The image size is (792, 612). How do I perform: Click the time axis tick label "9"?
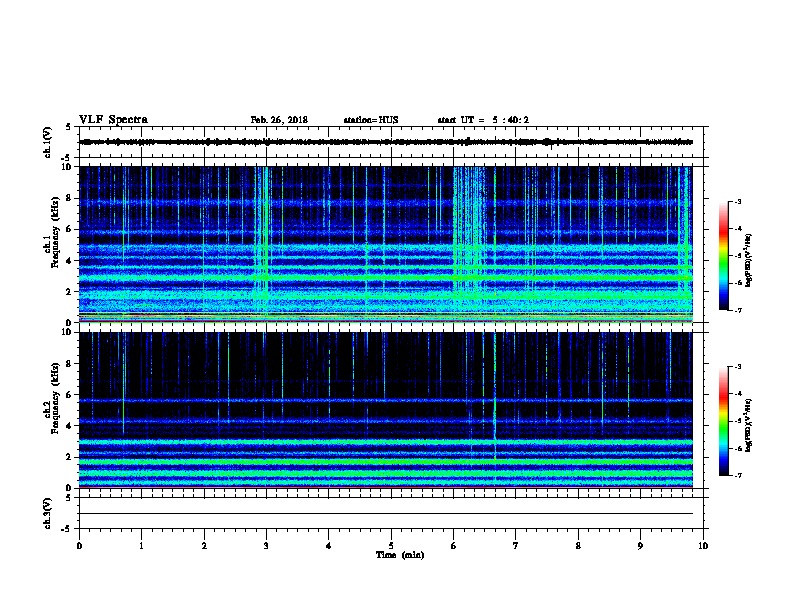(640, 546)
